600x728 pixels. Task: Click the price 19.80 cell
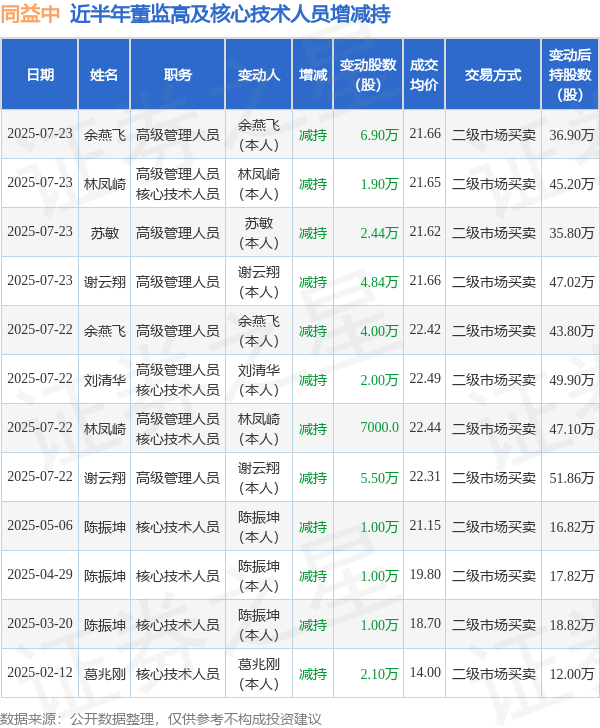(x=424, y=574)
